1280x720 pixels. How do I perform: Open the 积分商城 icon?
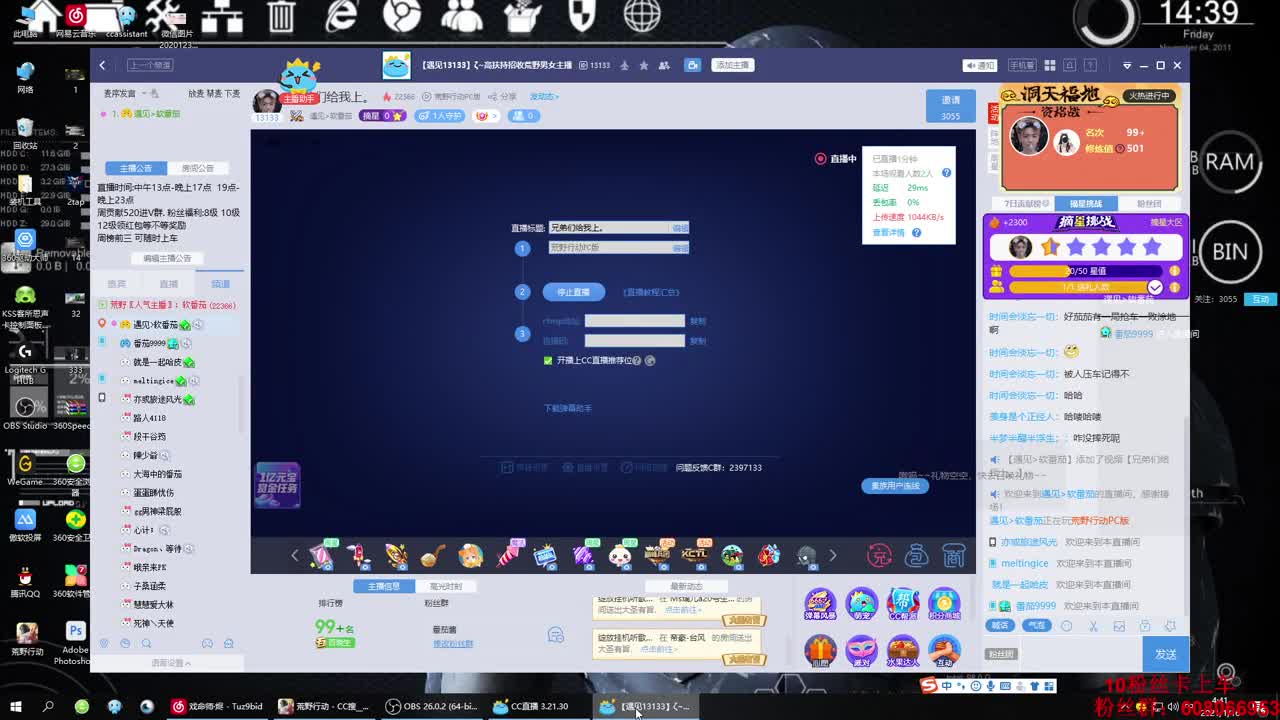tap(943, 604)
